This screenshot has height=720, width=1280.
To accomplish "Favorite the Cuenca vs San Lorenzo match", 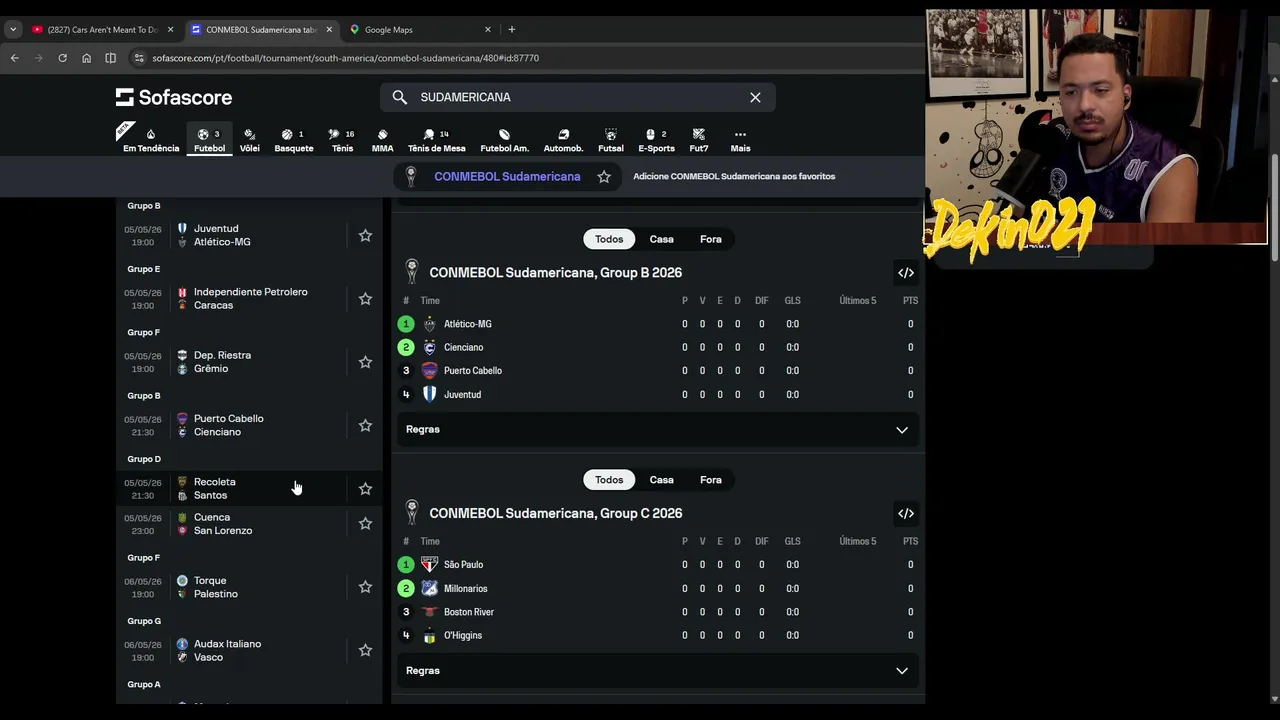I will (x=365, y=523).
